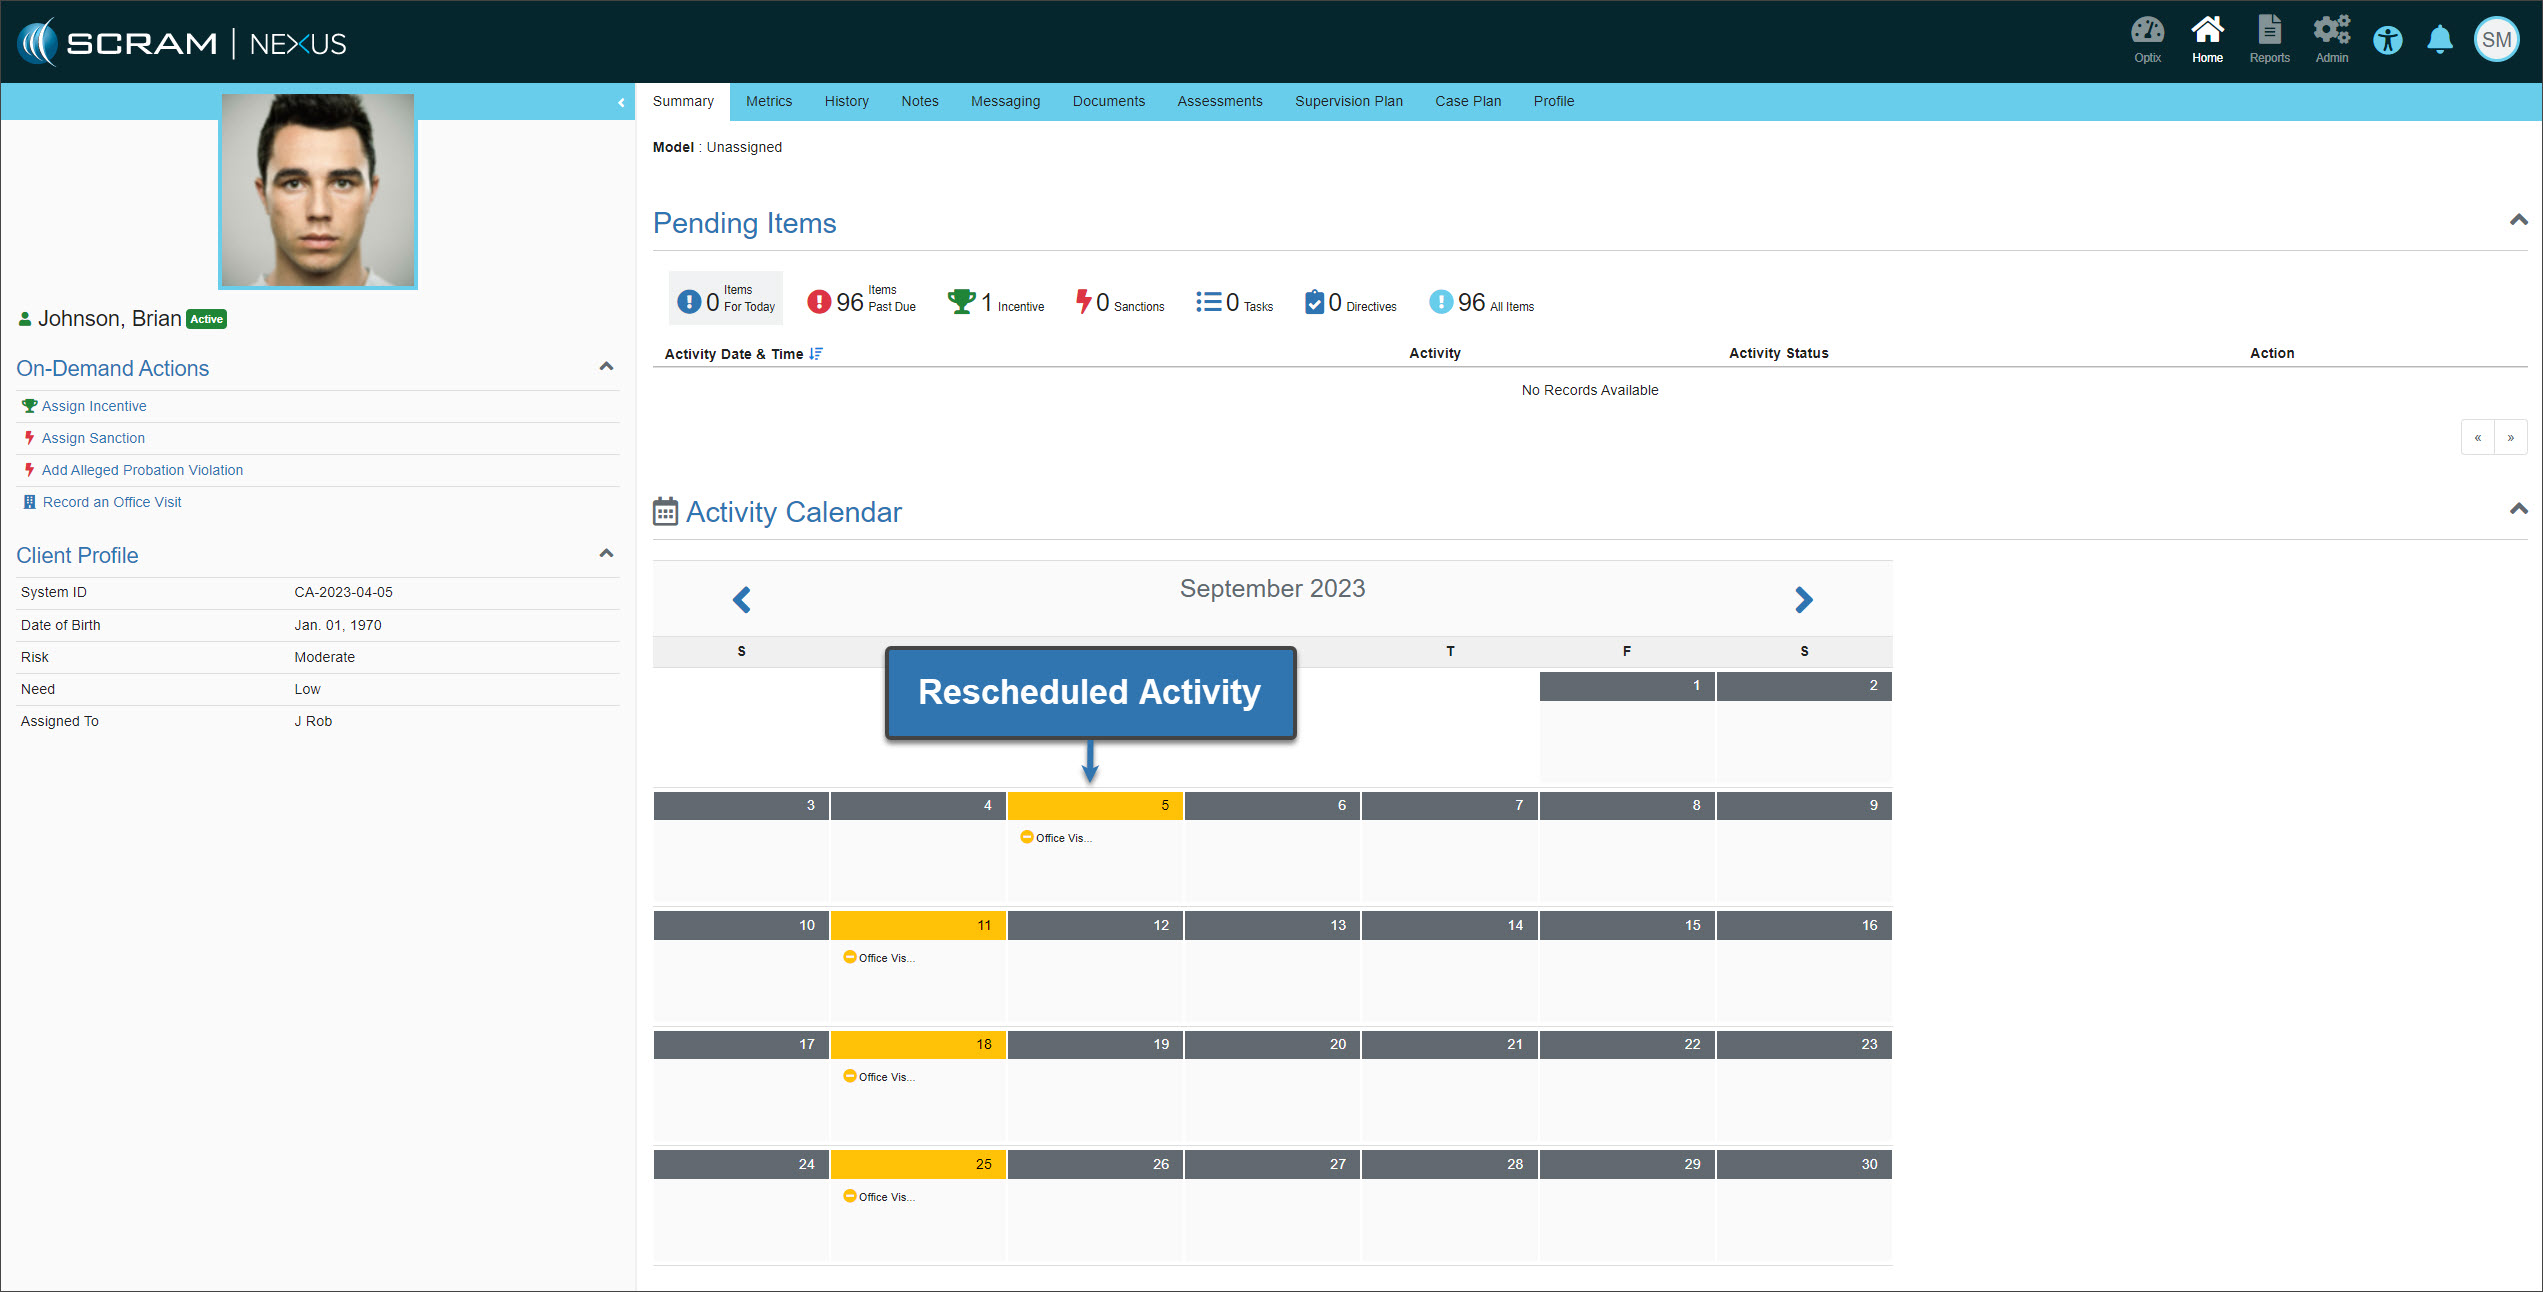Open Office Visit on September 5
This screenshot has width=2543, height=1292.
[1062, 838]
